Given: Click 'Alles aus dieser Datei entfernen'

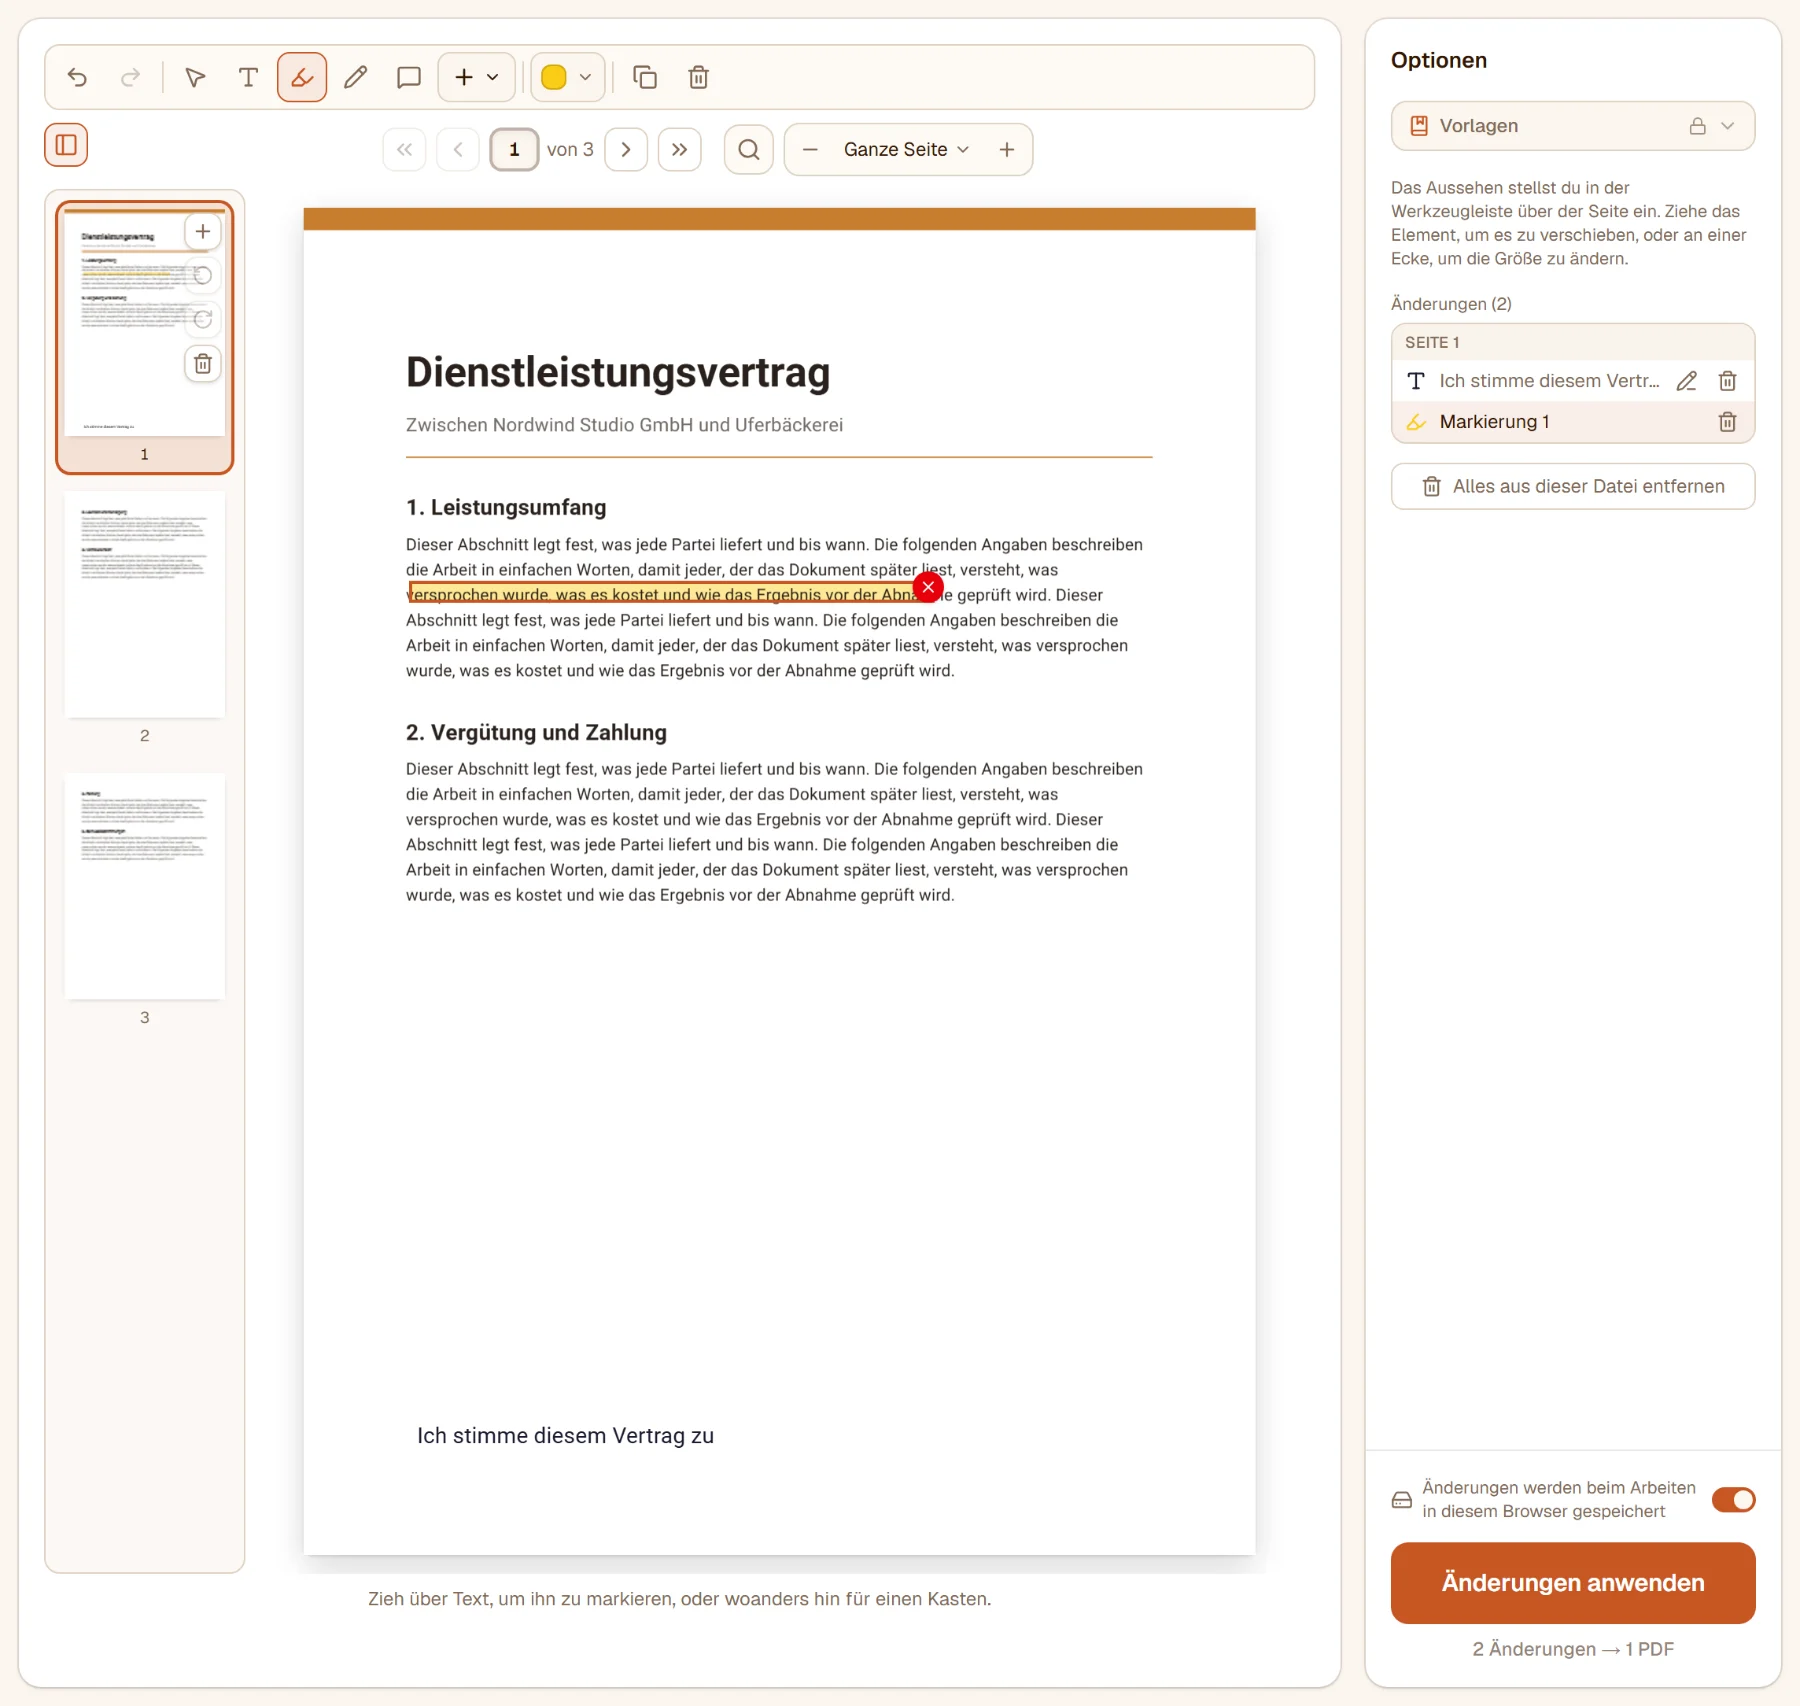Looking at the screenshot, I should (1572, 486).
